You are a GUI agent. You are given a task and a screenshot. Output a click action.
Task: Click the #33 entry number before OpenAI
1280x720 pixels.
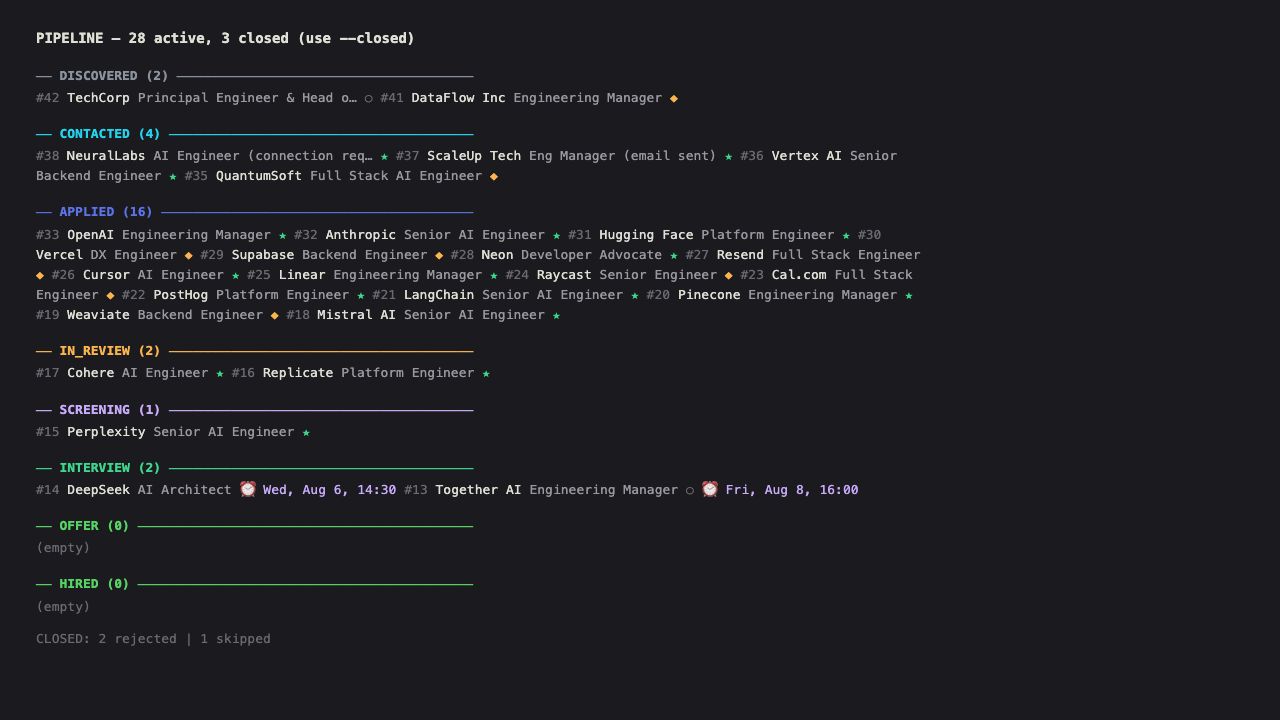click(48, 235)
